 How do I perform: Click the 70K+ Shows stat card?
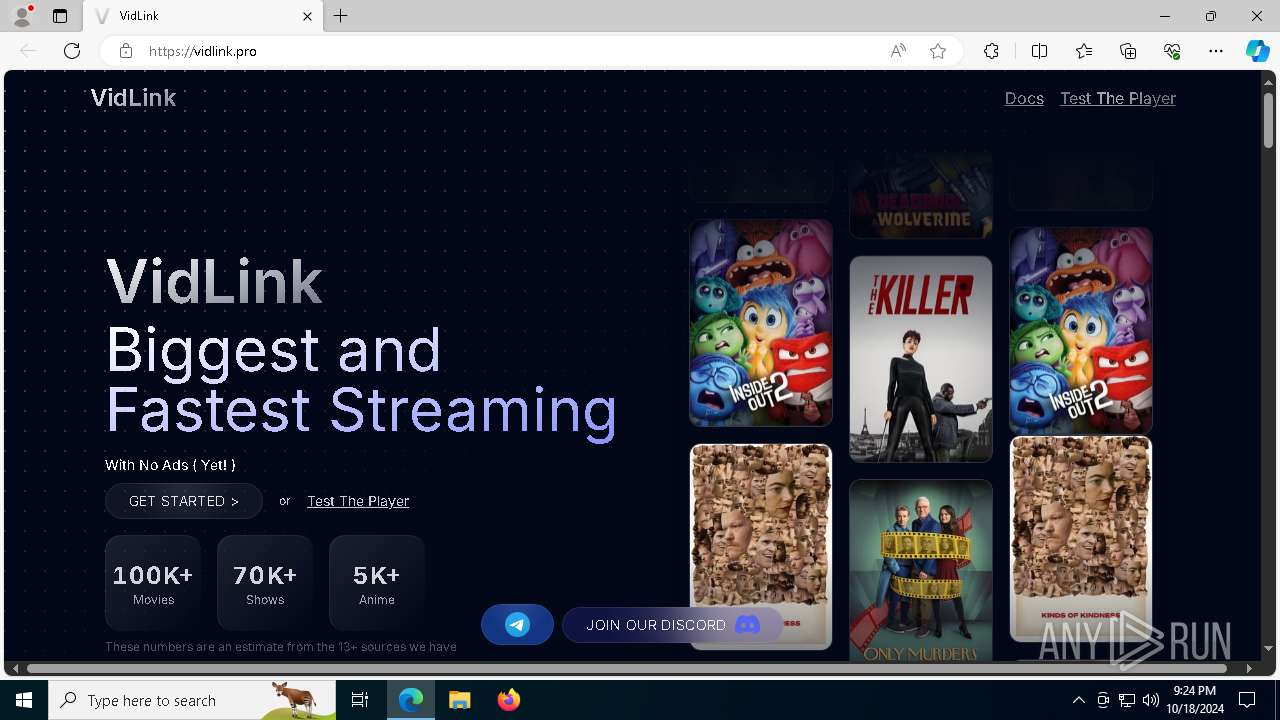265,583
